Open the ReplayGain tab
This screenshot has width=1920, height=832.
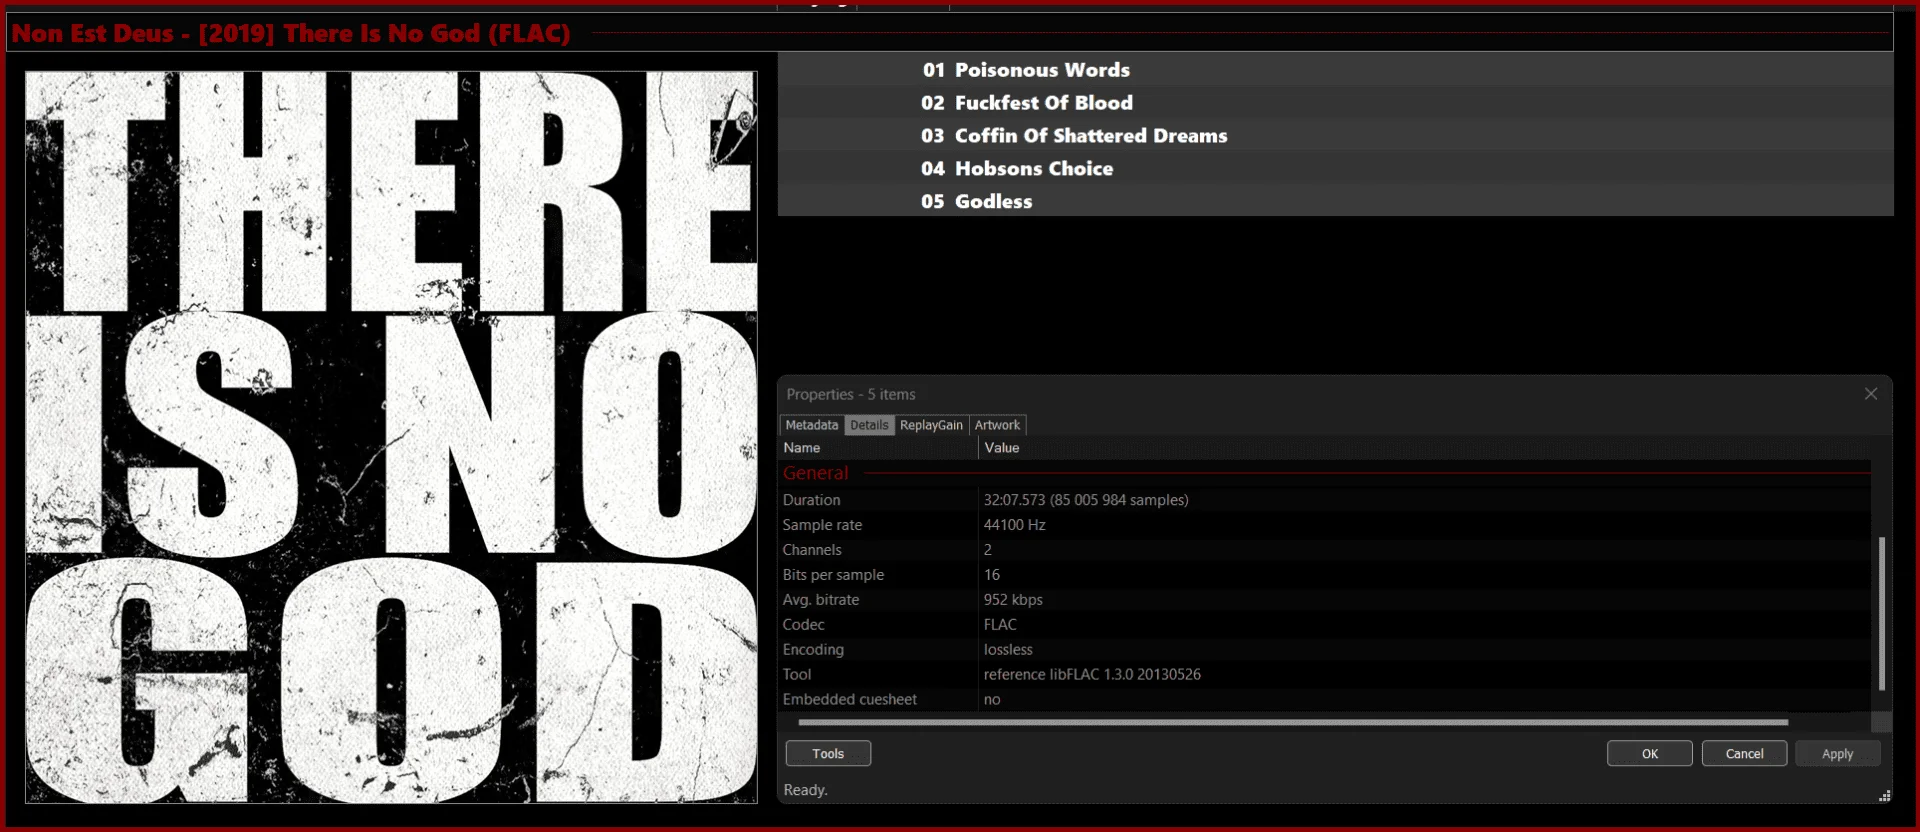tap(931, 425)
